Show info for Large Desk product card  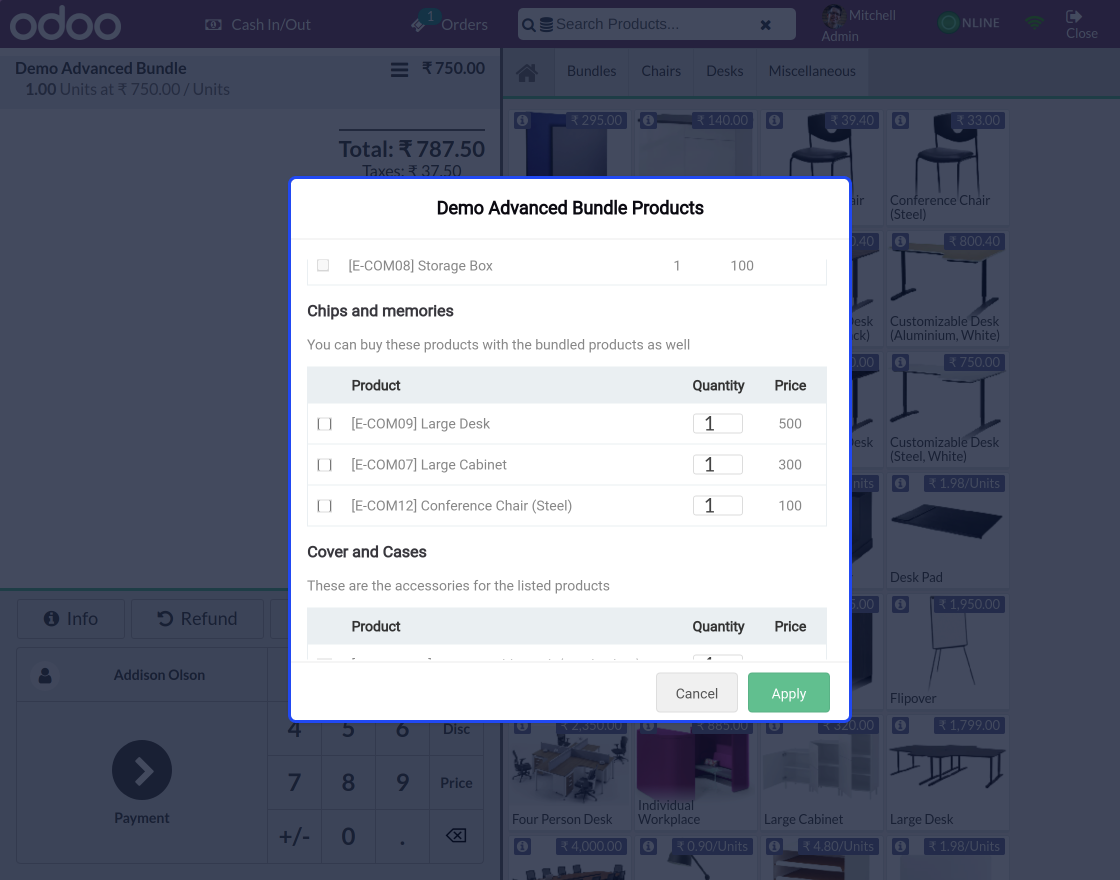coord(901,726)
